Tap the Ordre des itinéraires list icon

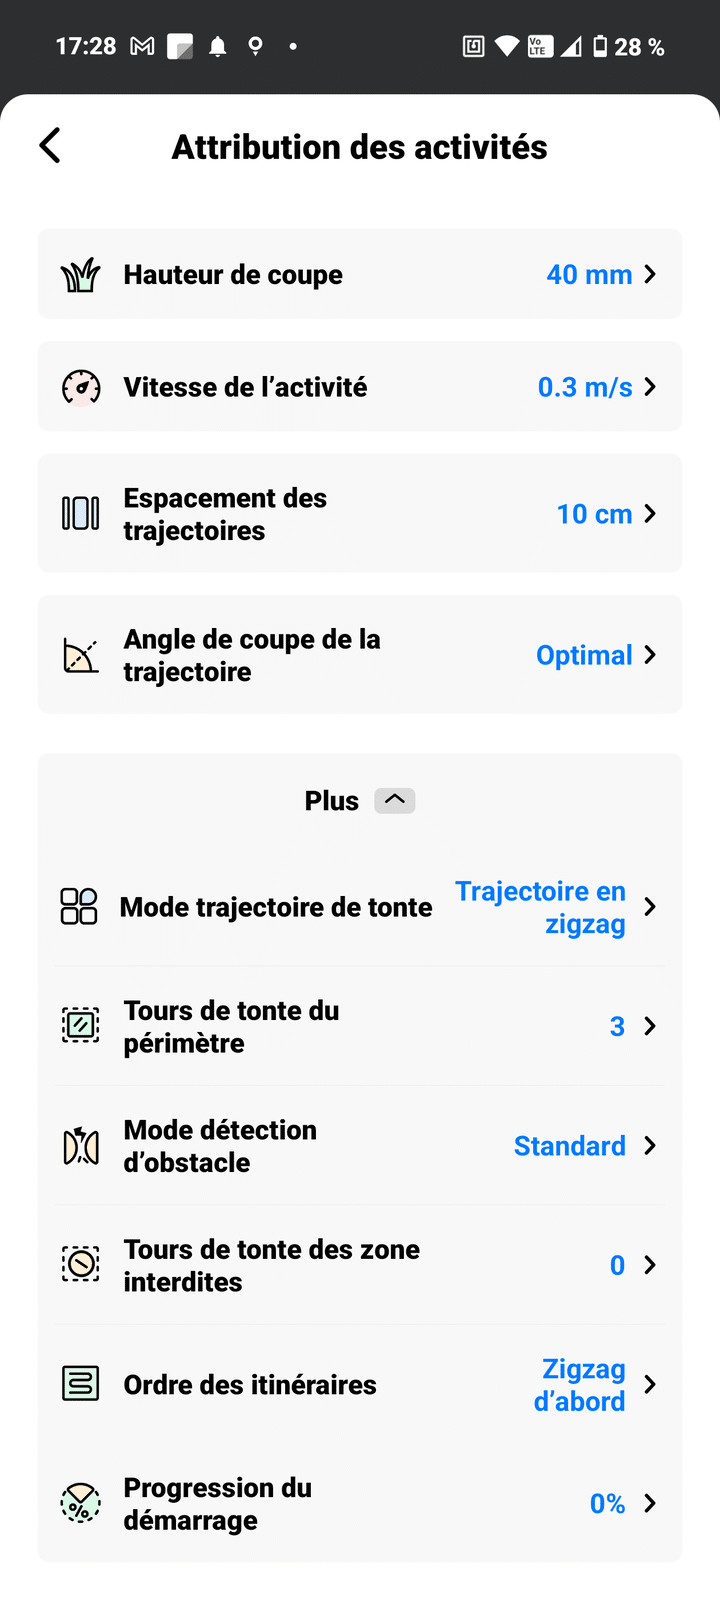(81, 1385)
